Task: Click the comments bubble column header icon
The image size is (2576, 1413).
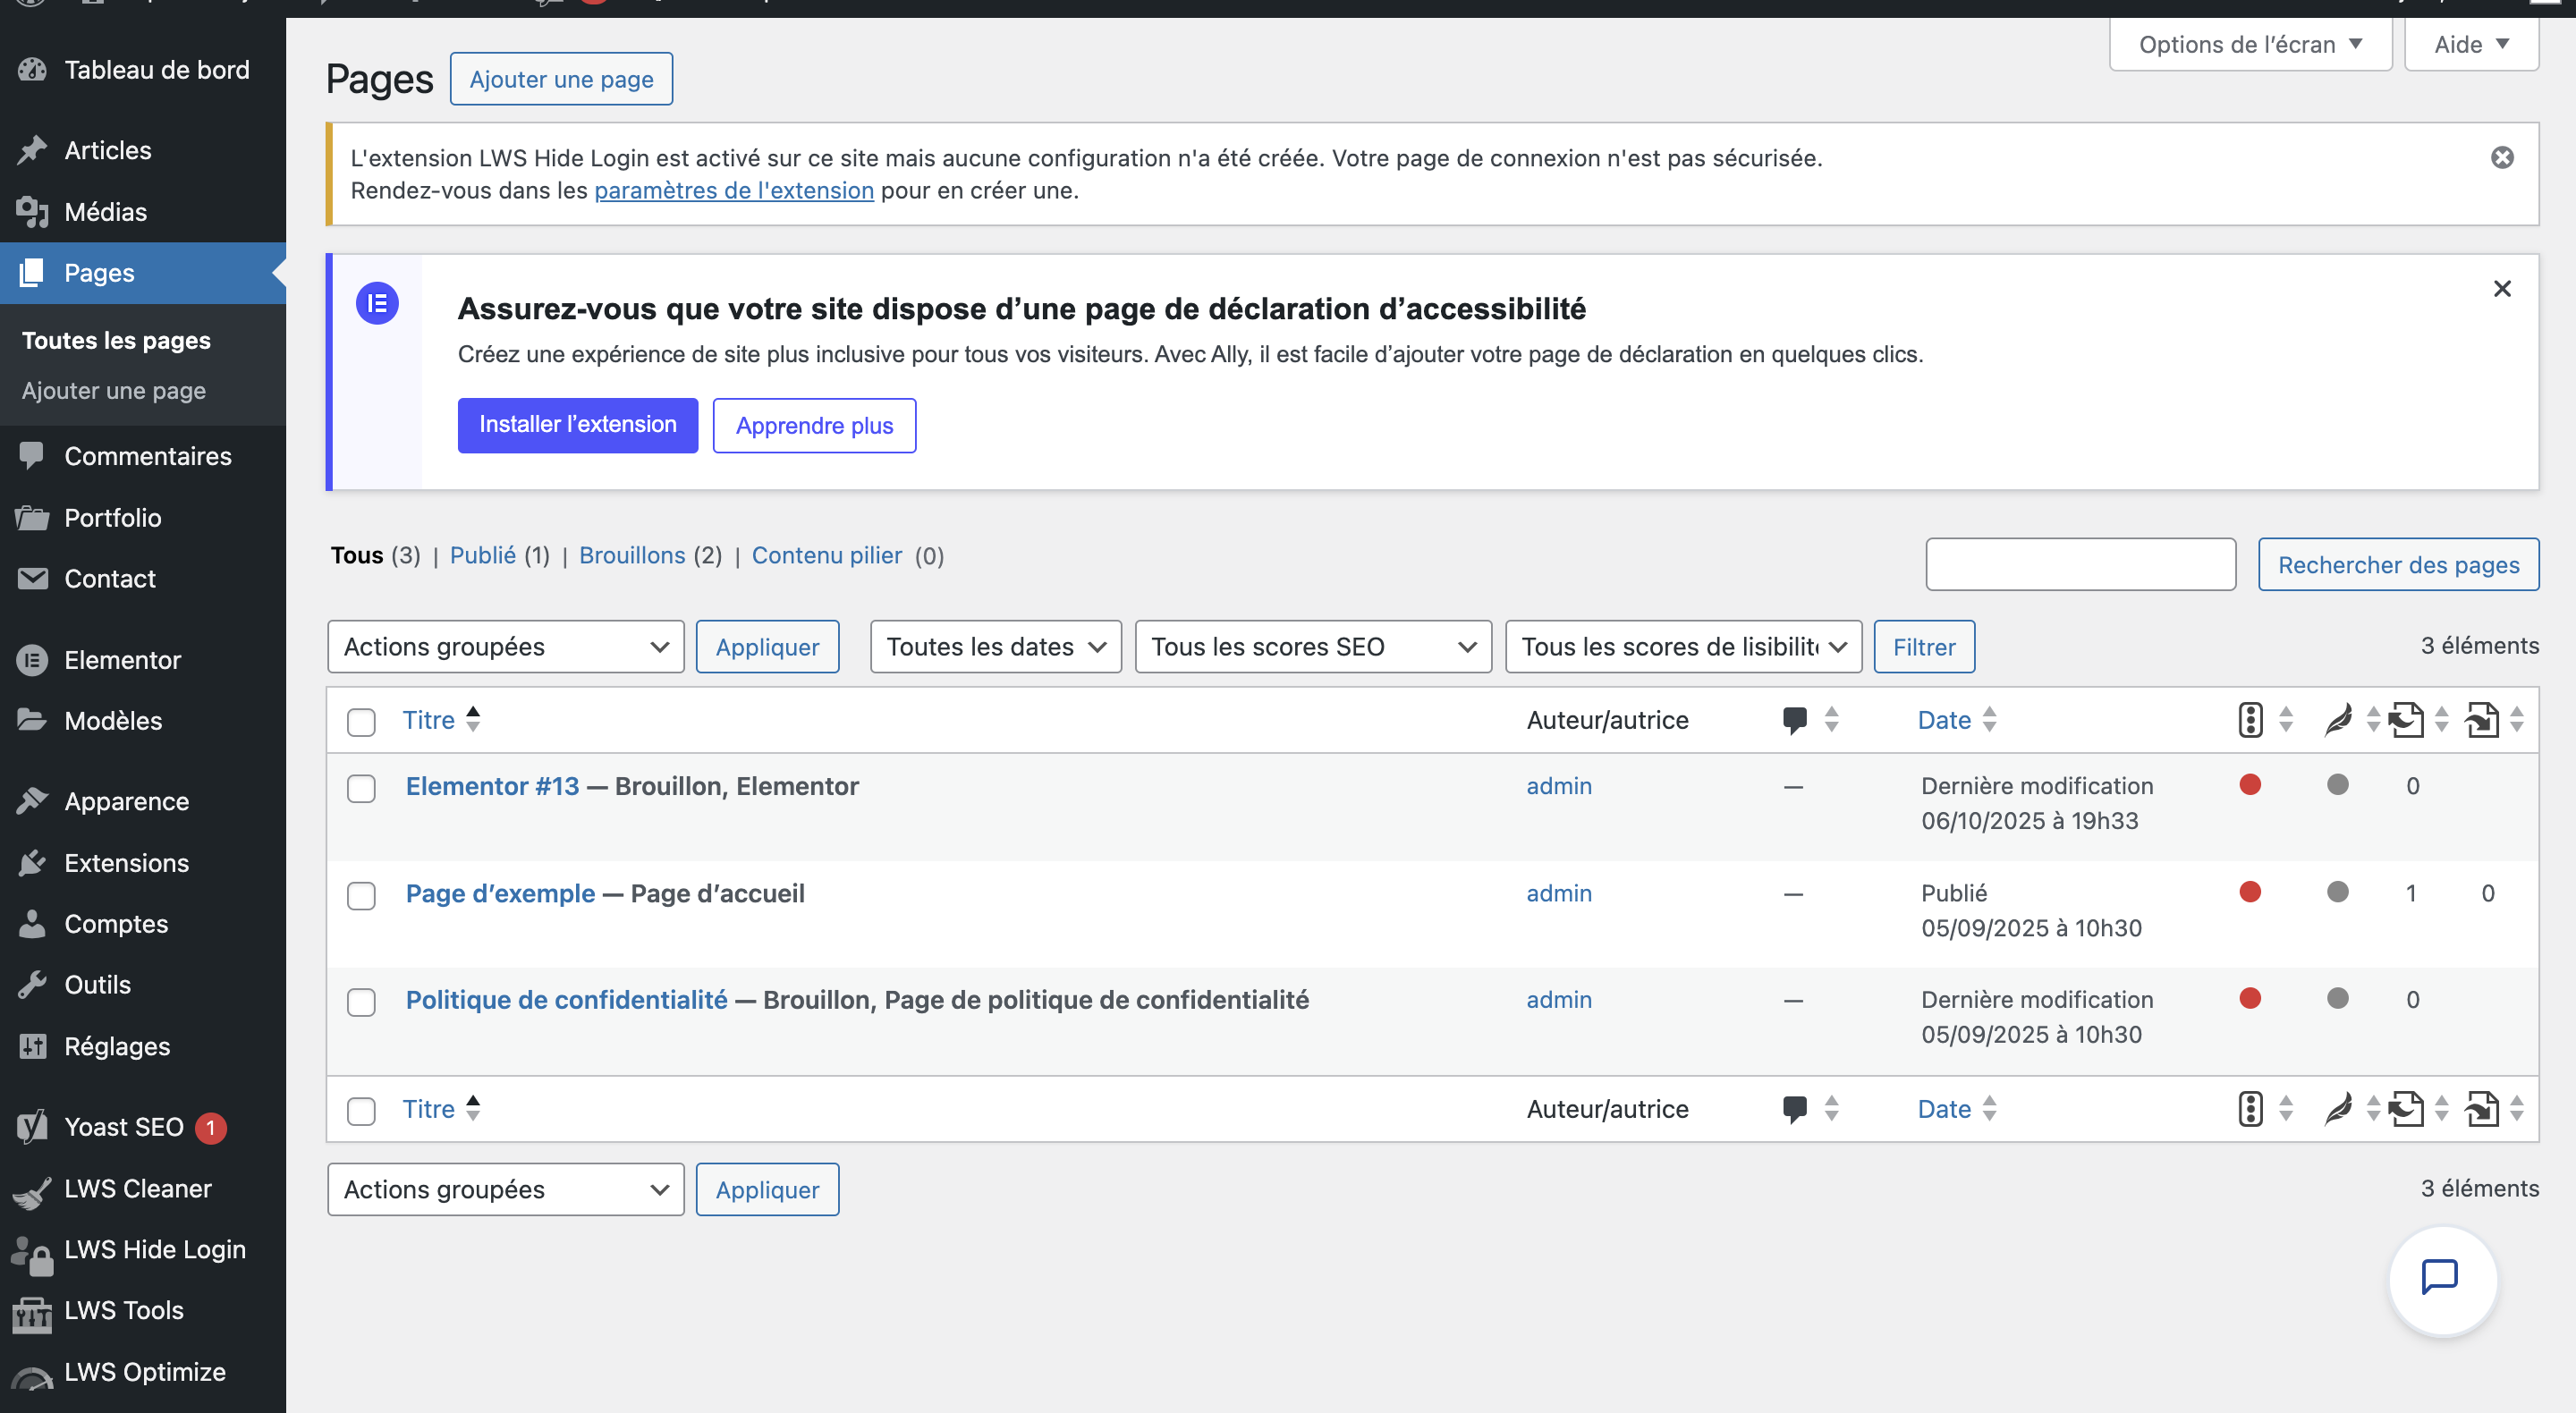Action: 1795,719
